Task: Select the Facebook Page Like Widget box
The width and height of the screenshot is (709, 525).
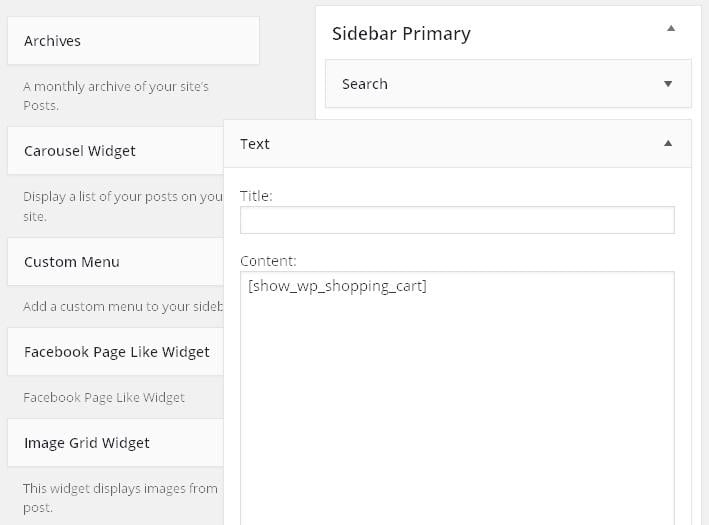Action: point(116,352)
